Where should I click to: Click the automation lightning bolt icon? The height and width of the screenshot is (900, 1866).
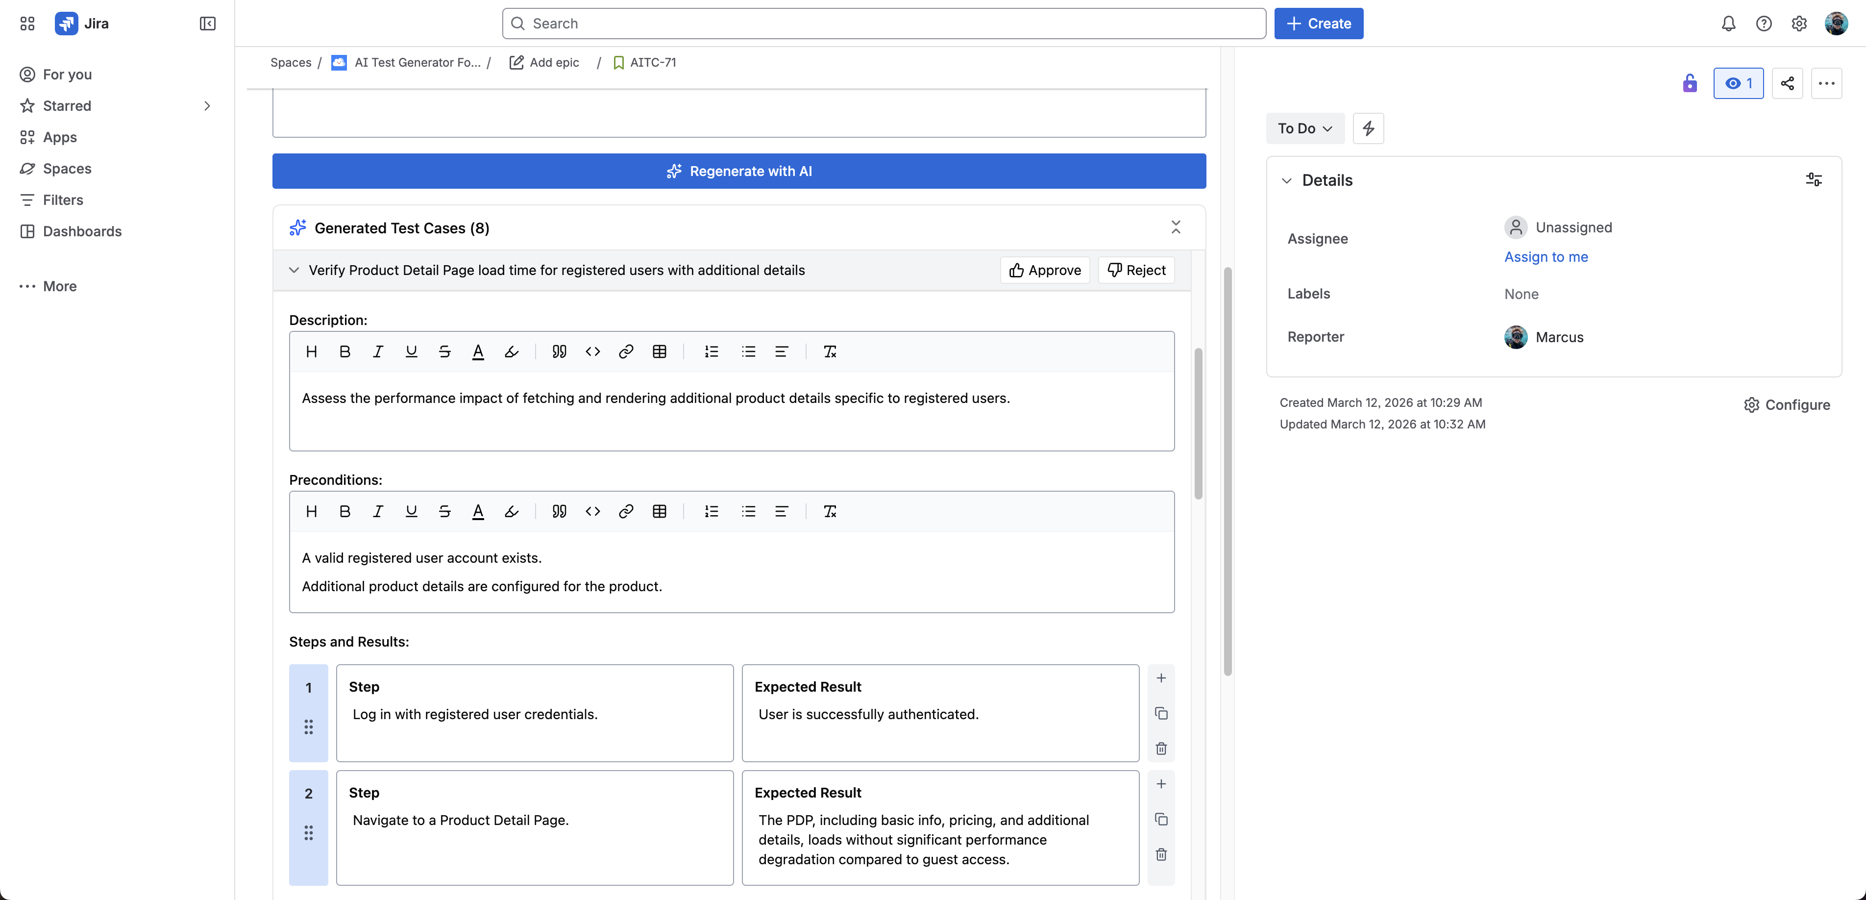click(x=1368, y=128)
